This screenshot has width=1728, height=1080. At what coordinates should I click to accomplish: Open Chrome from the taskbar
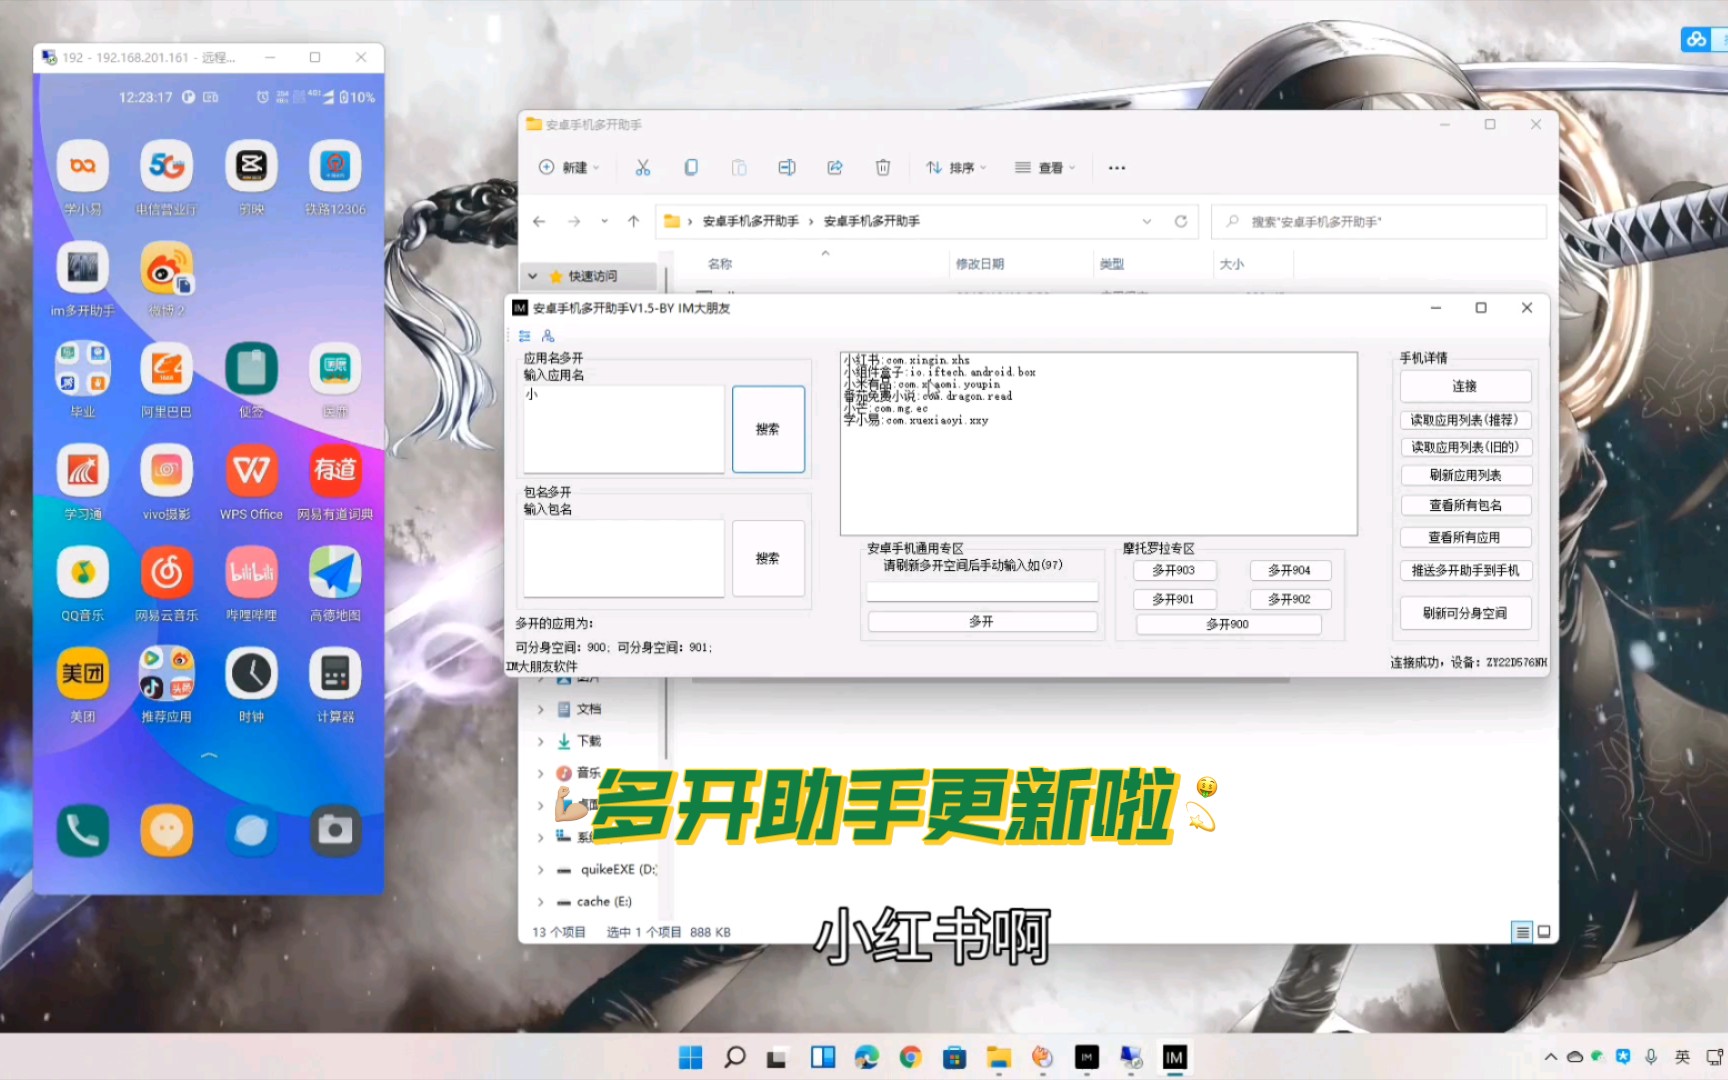coord(911,1057)
